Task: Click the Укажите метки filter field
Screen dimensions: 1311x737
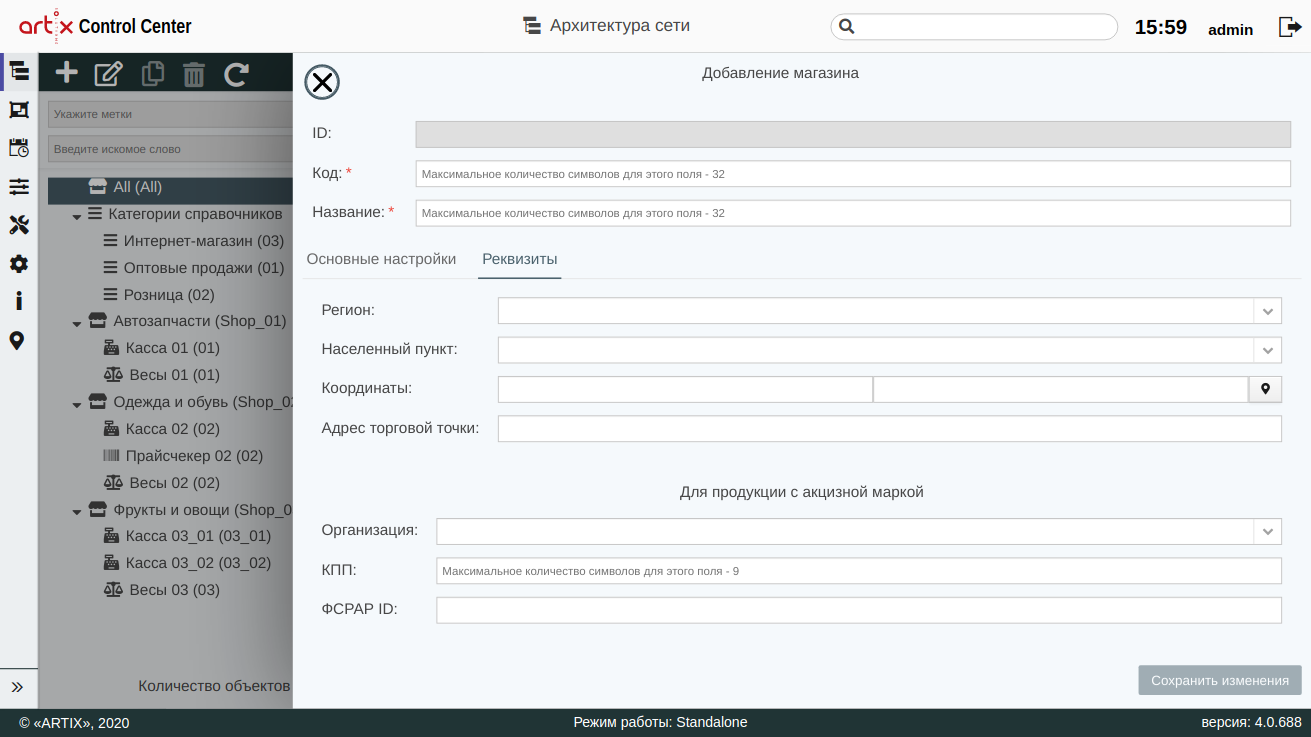Action: point(170,114)
